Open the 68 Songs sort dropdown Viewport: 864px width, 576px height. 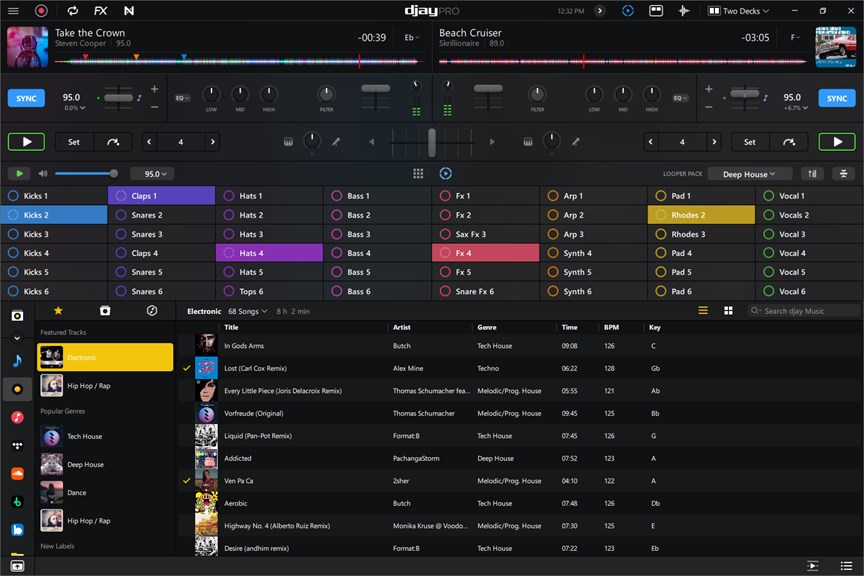point(248,311)
